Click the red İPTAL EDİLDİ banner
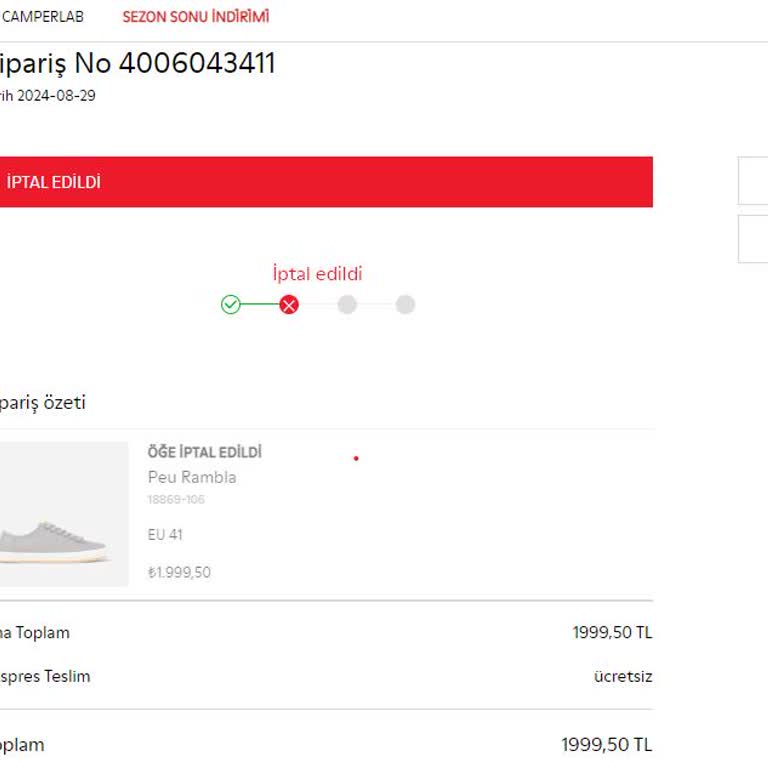The height and width of the screenshot is (768, 768). point(325,182)
